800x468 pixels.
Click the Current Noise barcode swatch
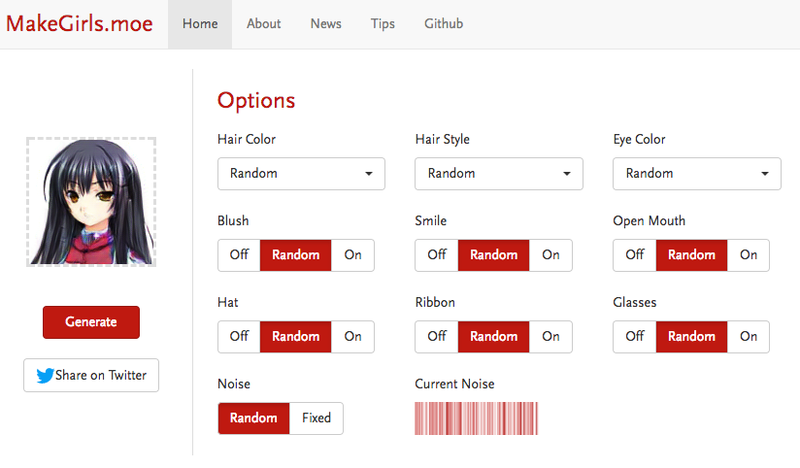pos(476,418)
